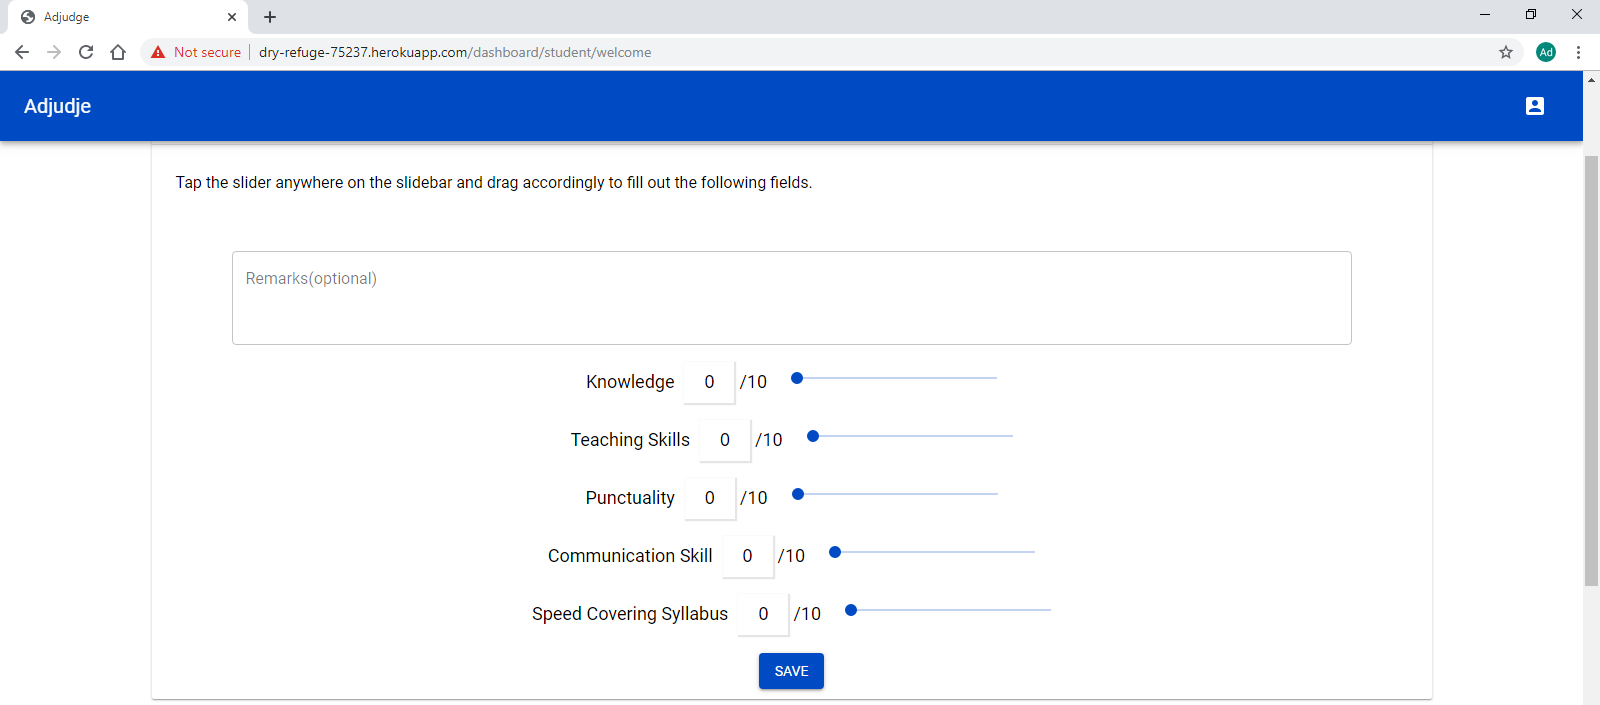1600x705 pixels.
Task: Click the page vertical scrollbar thumb
Action: point(1591,370)
